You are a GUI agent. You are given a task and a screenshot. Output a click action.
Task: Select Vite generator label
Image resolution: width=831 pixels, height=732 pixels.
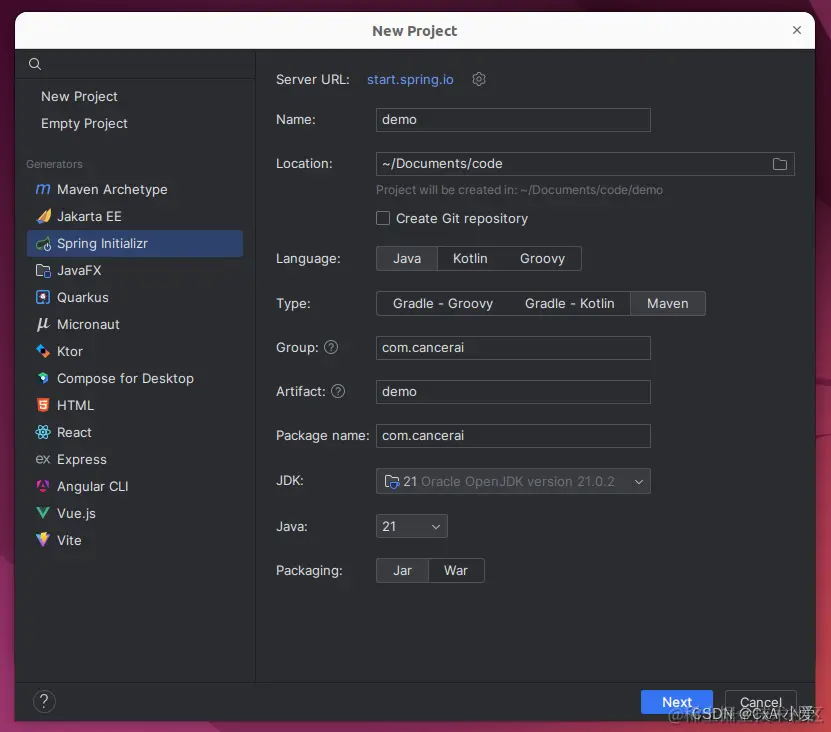click(69, 540)
